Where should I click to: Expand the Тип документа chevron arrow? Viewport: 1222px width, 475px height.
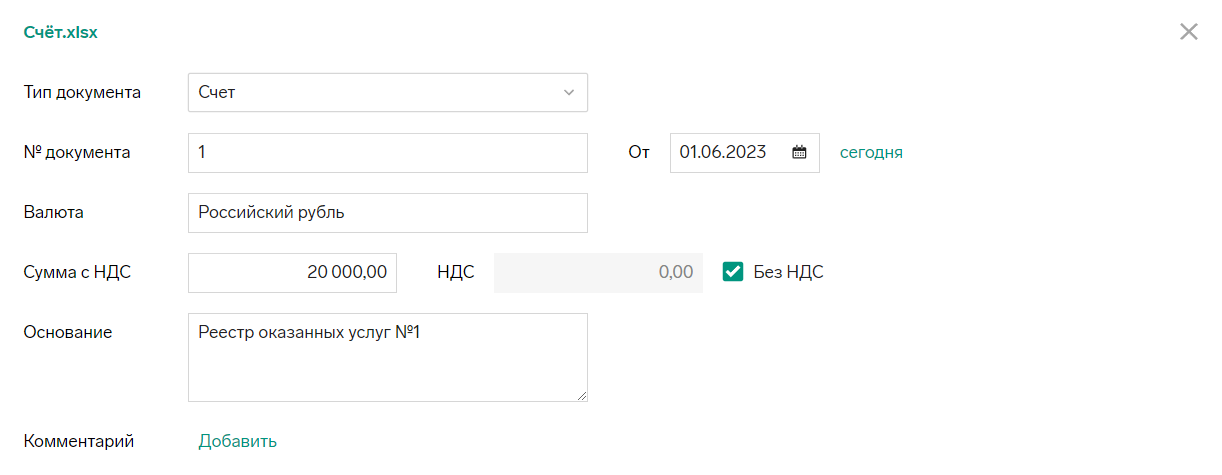click(569, 93)
